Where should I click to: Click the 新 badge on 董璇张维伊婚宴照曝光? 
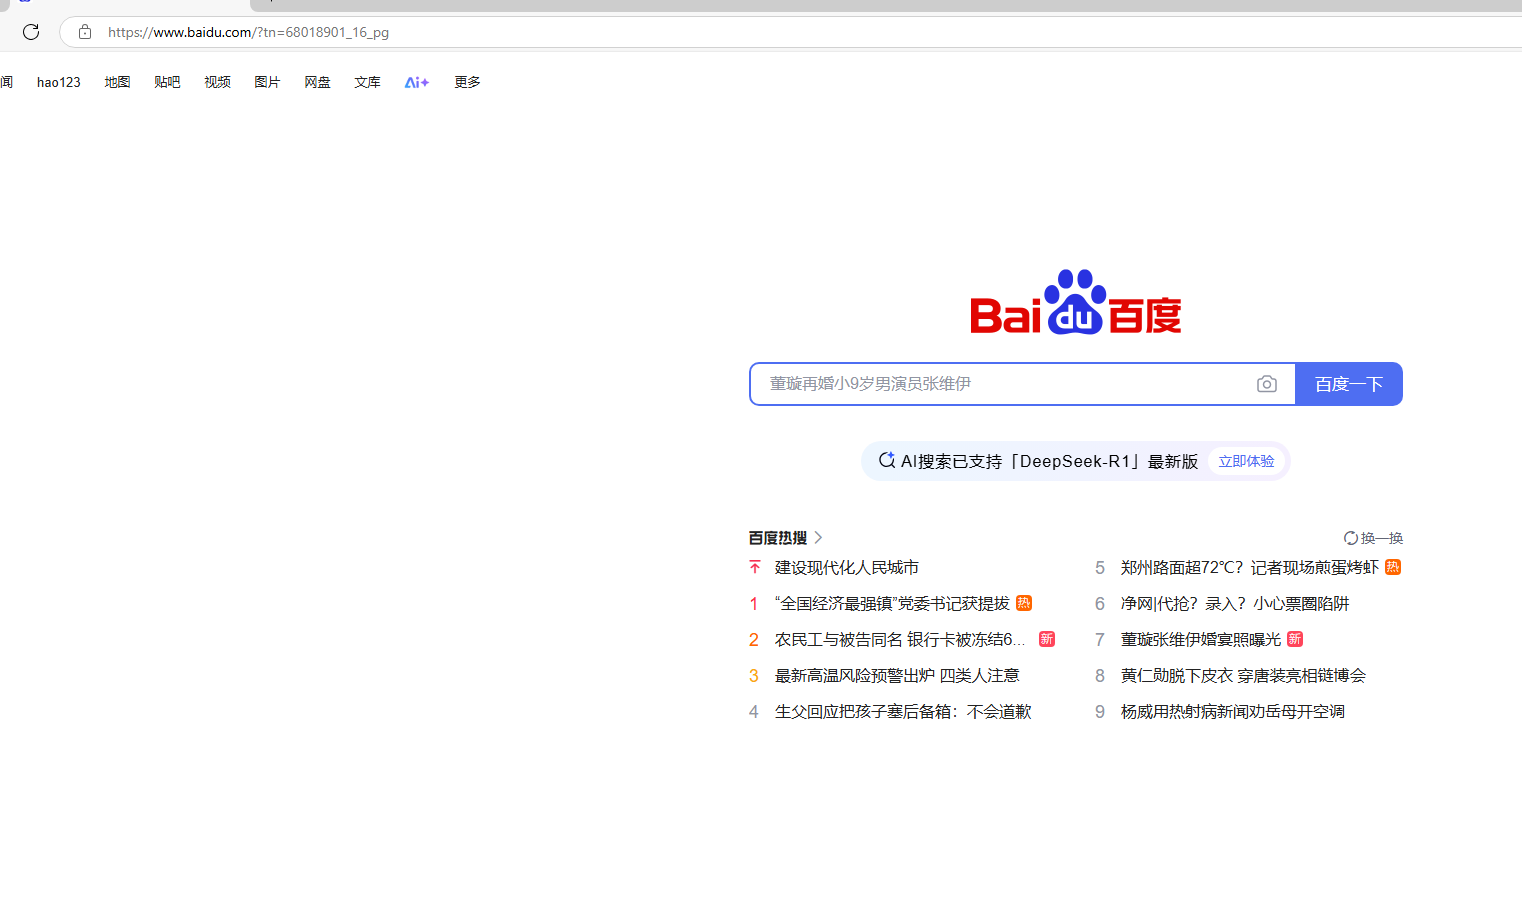click(x=1295, y=639)
